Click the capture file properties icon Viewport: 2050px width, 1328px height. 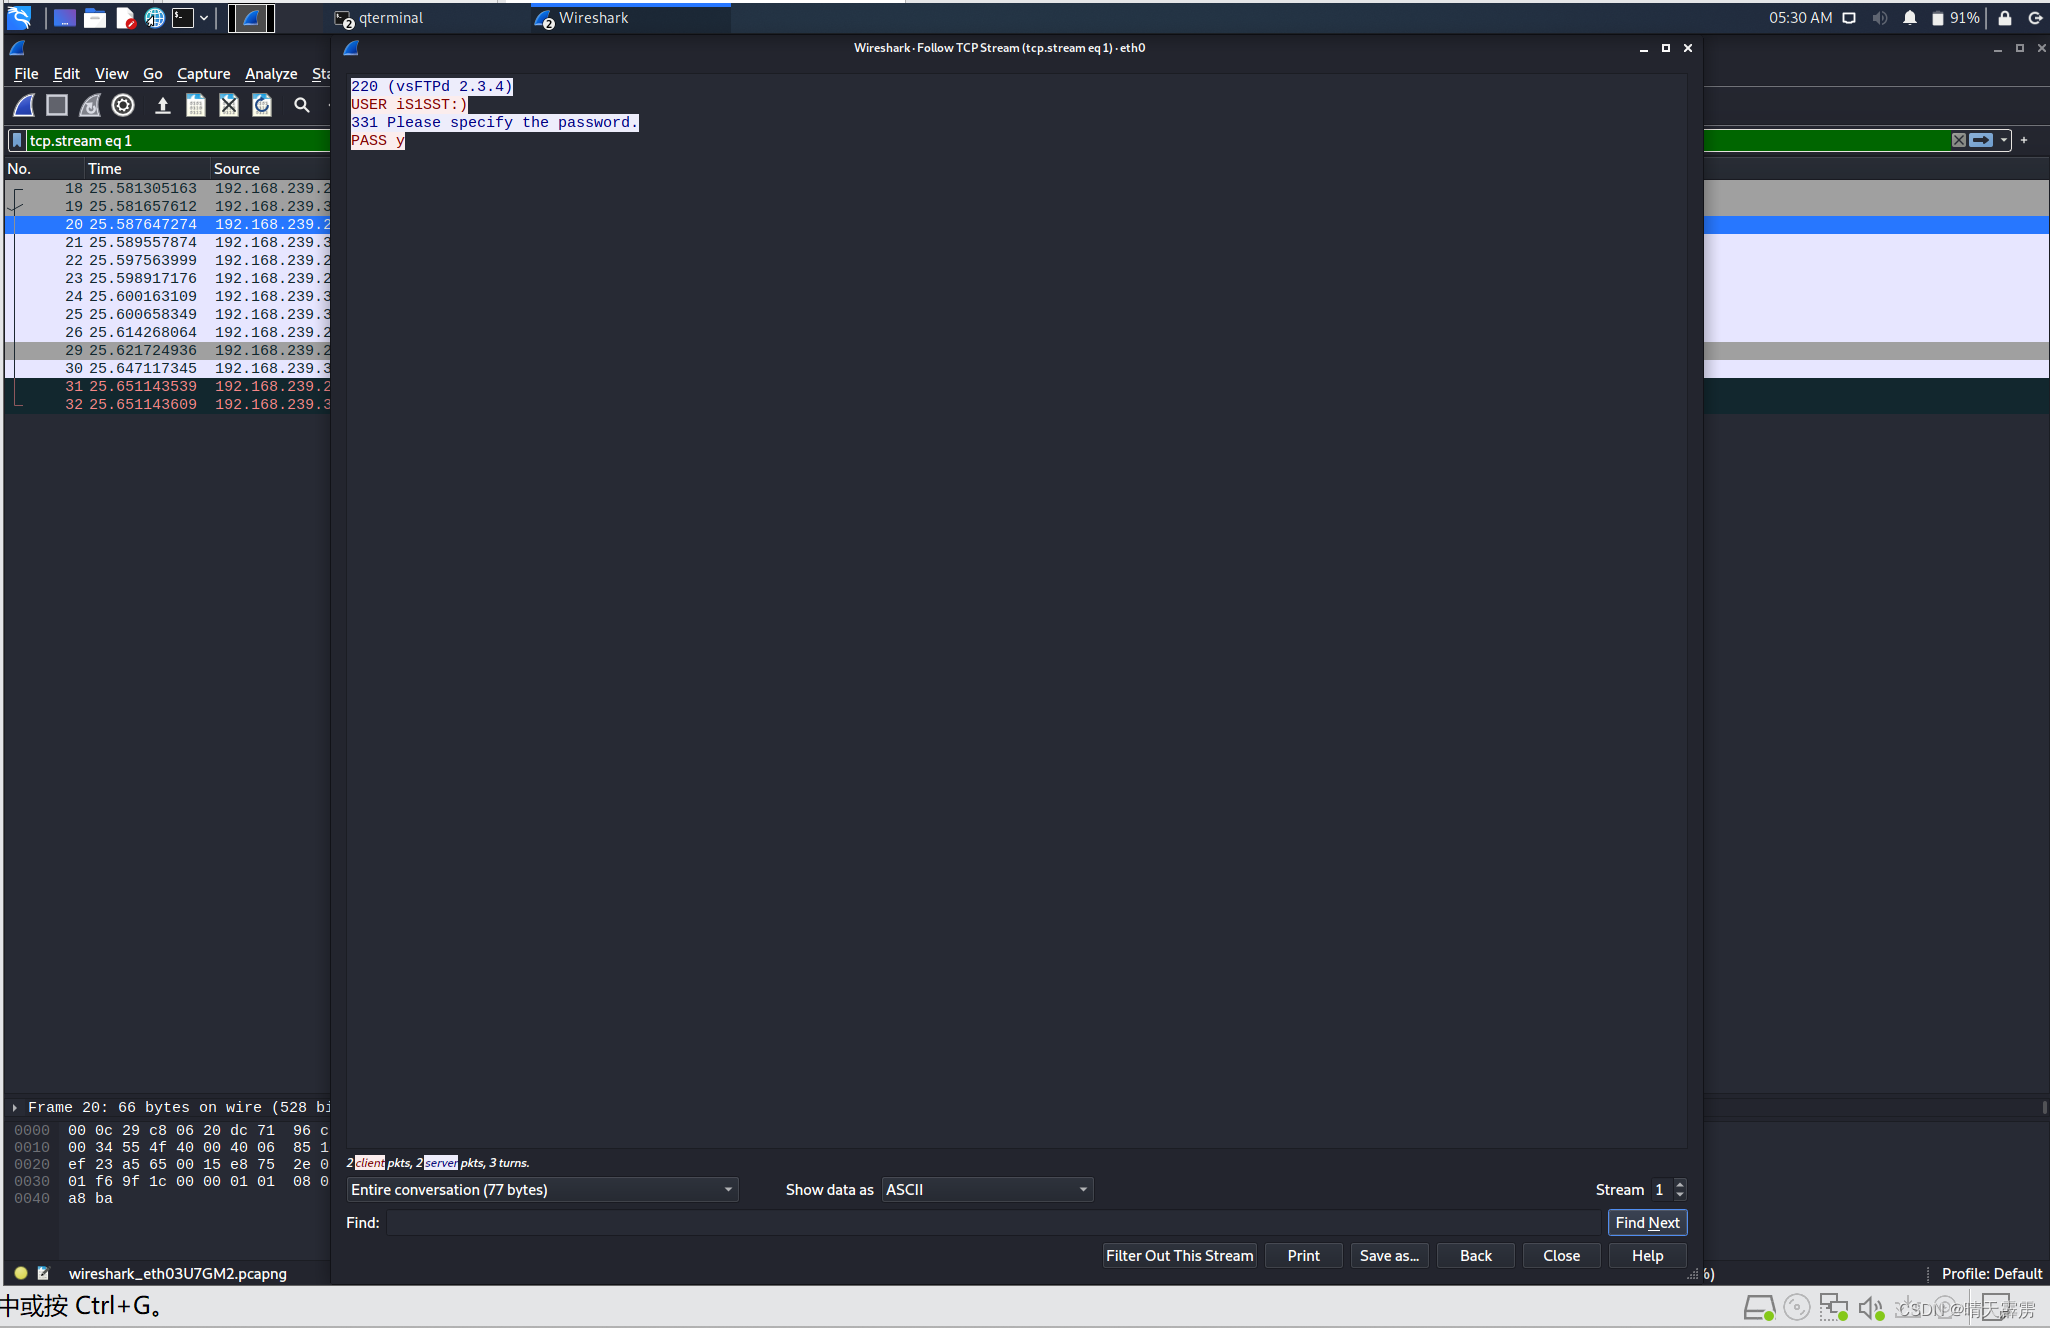tap(43, 1273)
